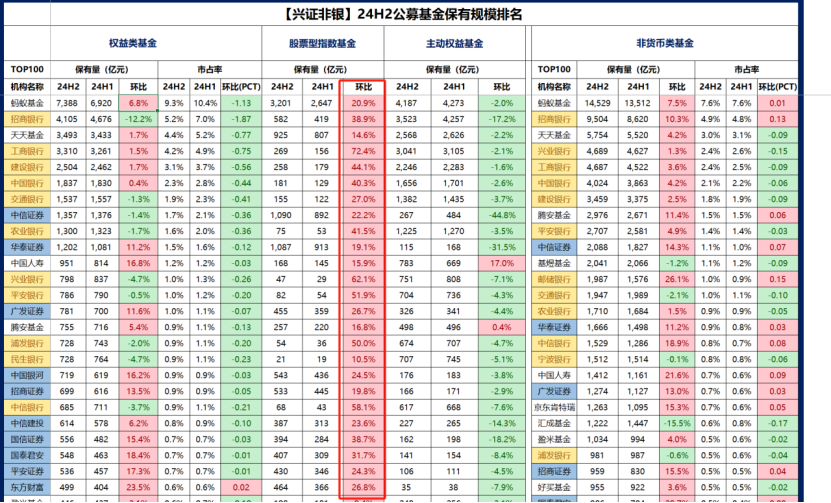The image size is (831, 503).
Task: Select 浦发银行 index fund change 50.0%
Action: point(363,343)
